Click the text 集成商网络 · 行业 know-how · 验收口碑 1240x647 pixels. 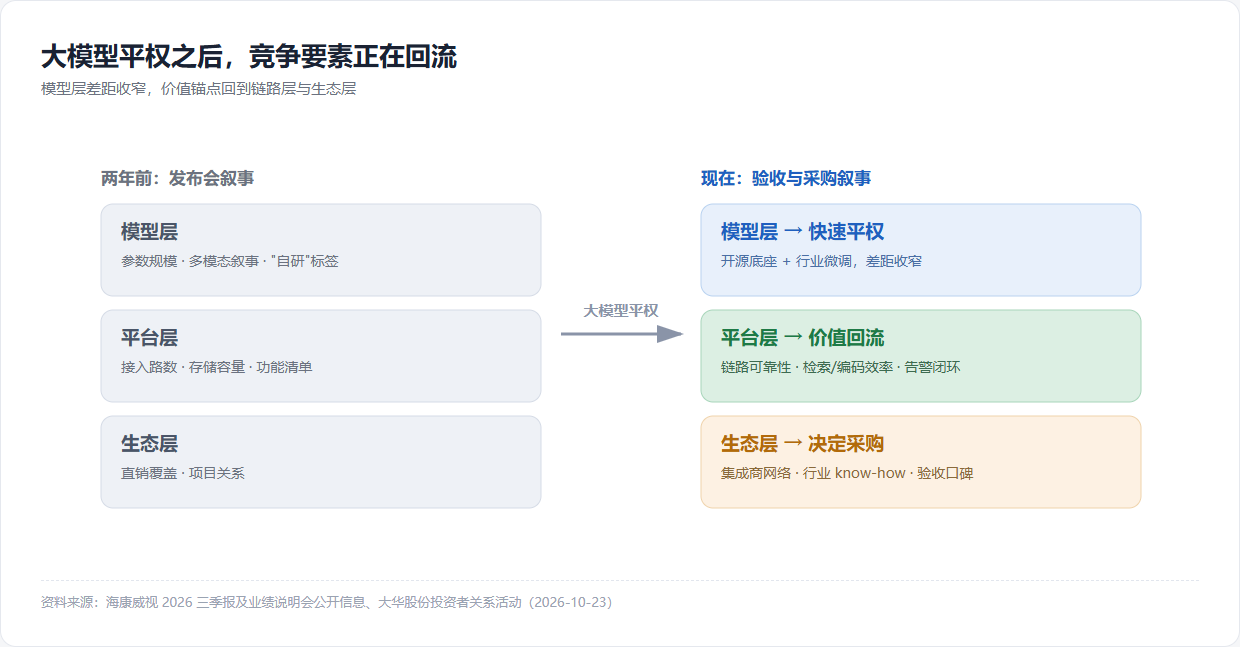pyautogui.click(x=847, y=473)
